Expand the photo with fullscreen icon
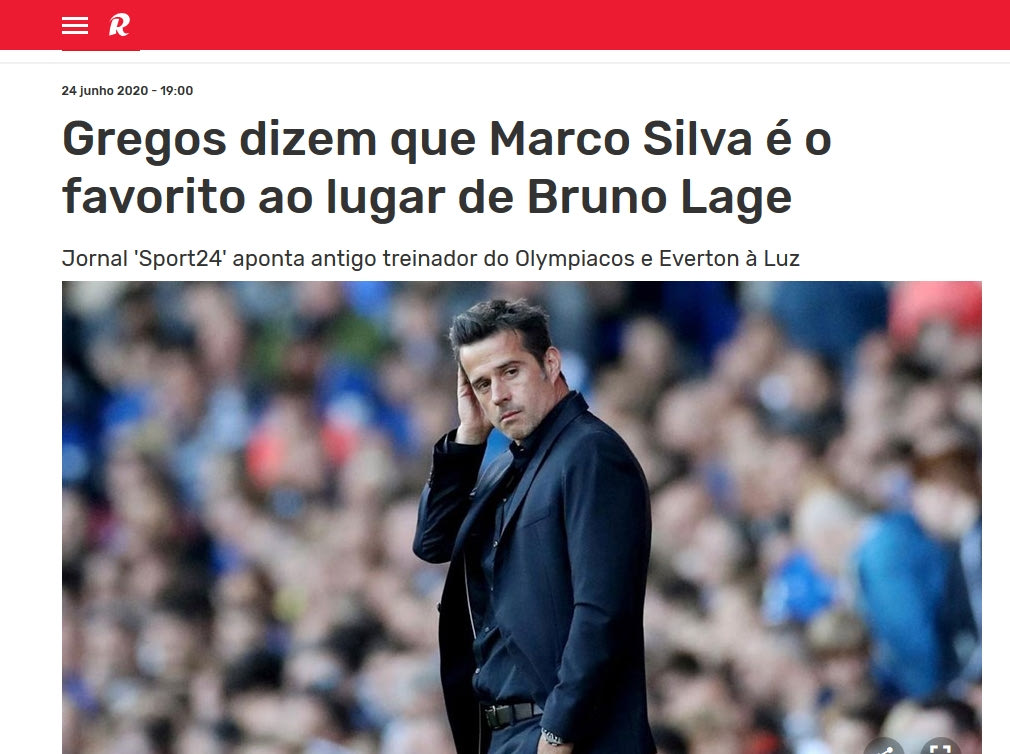The height and width of the screenshot is (754, 1010). [941, 747]
